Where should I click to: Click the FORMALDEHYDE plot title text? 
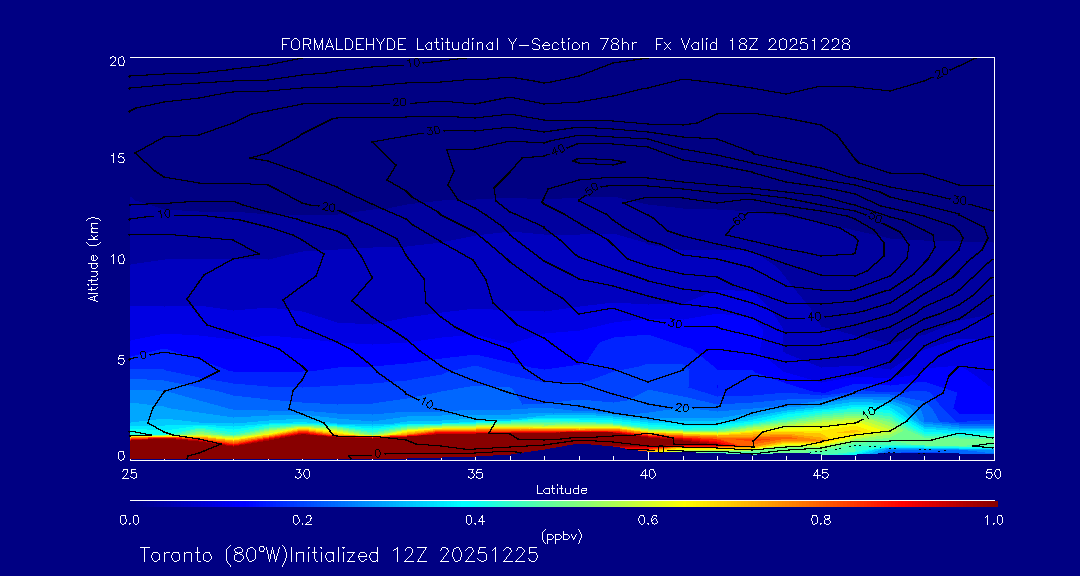tap(565, 45)
